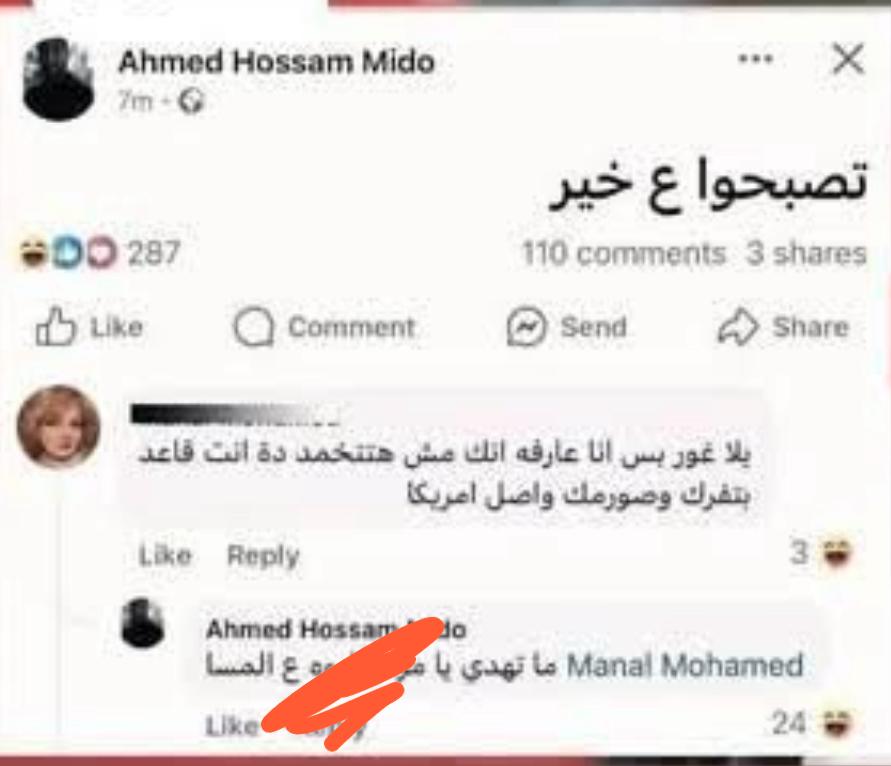Click the laughing reaction emoji on post
The image size is (891, 766).
point(32,253)
